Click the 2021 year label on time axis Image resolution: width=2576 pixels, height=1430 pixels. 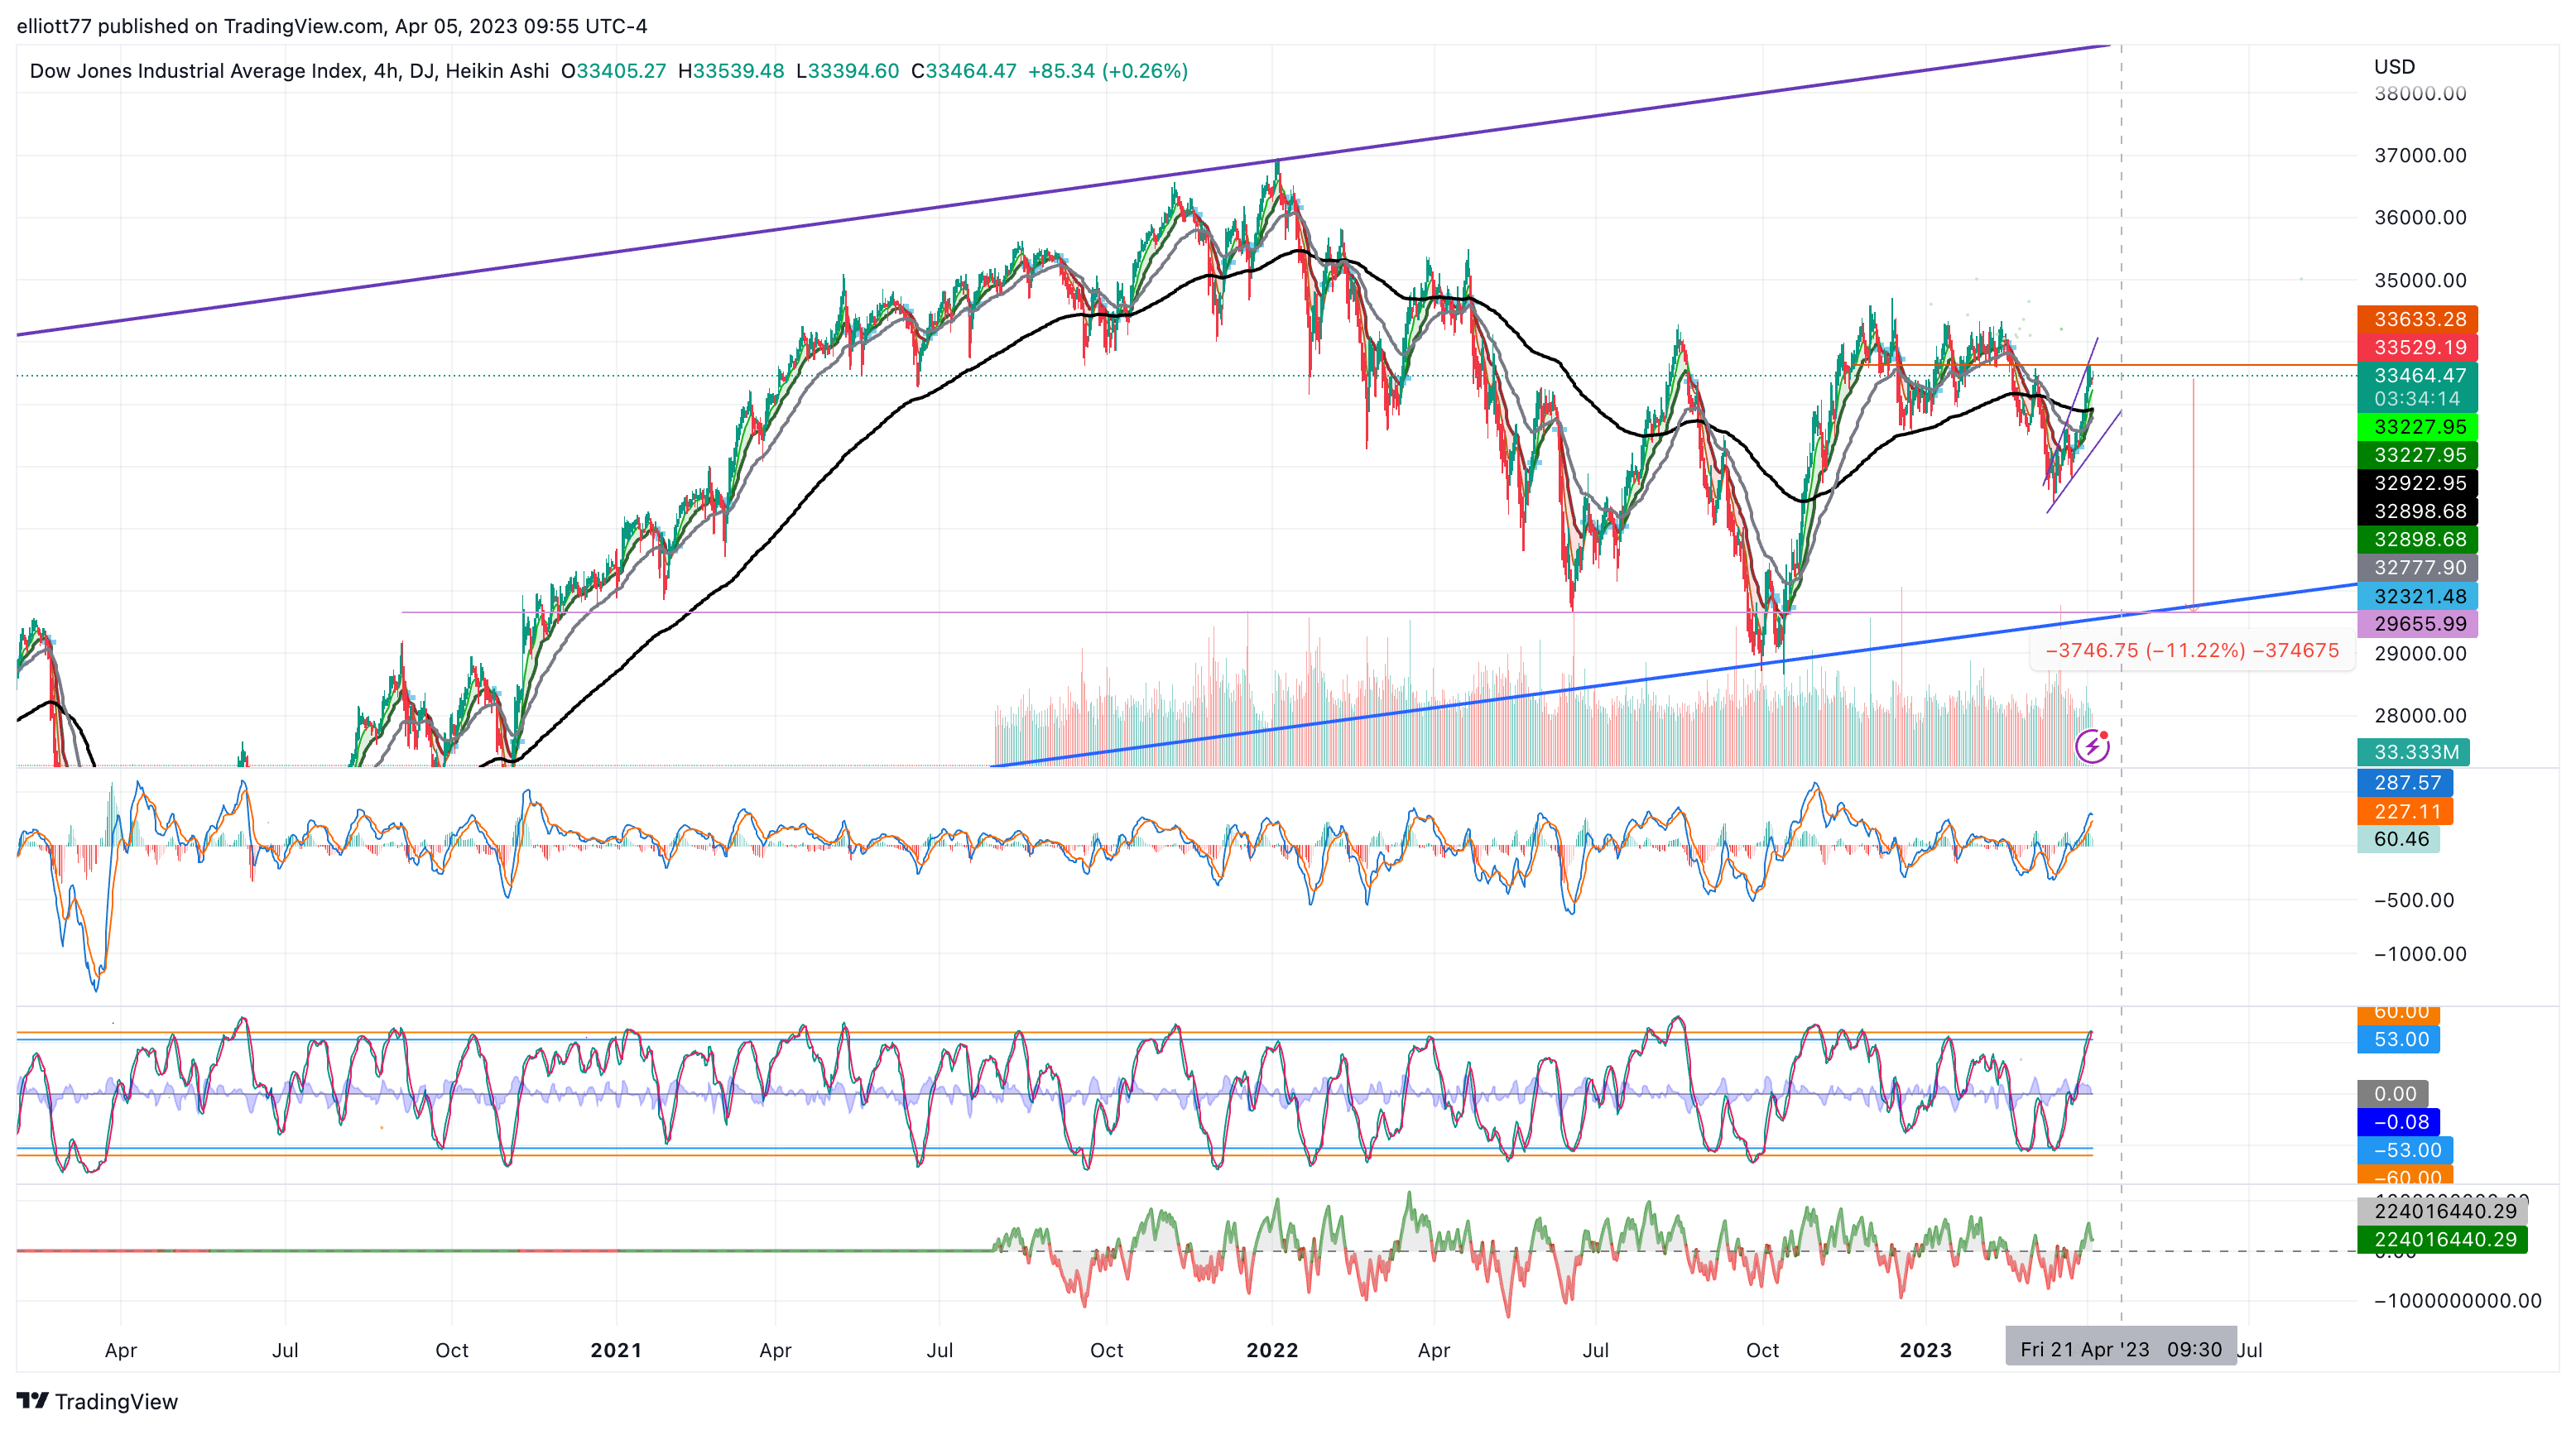(x=616, y=1350)
